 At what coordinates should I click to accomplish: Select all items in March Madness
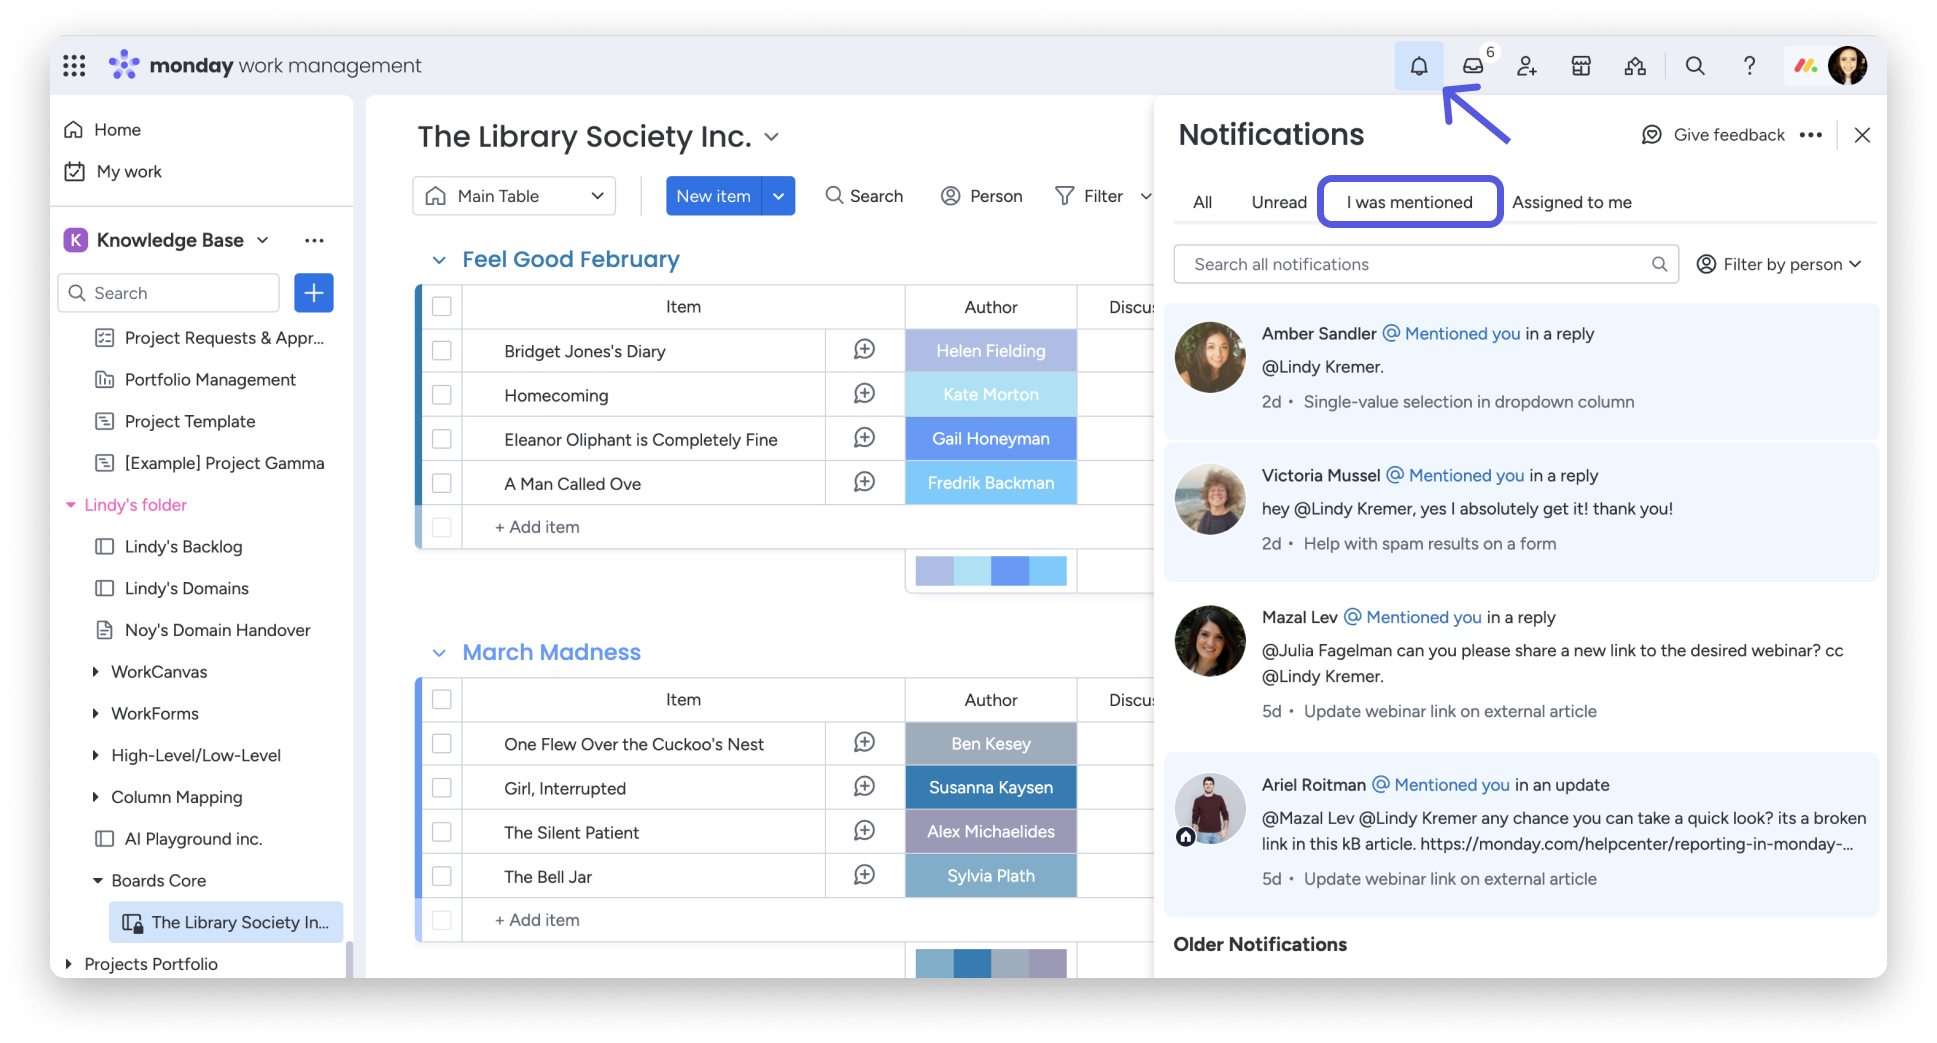442,700
